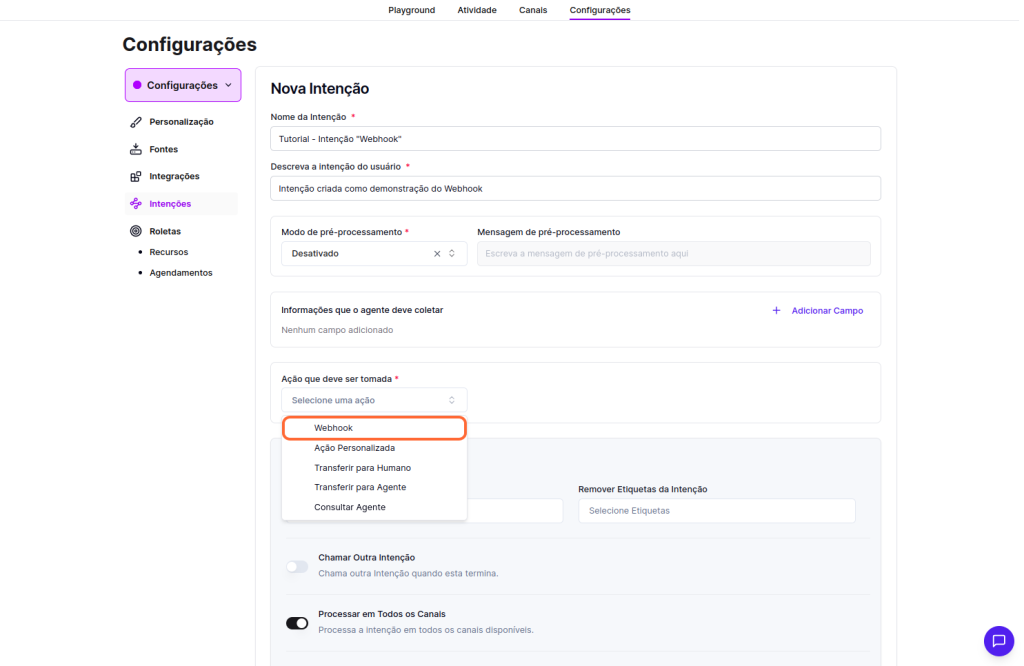1024x666 pixels.
Task: Go to the Canais tab
Action: point(533,10)
